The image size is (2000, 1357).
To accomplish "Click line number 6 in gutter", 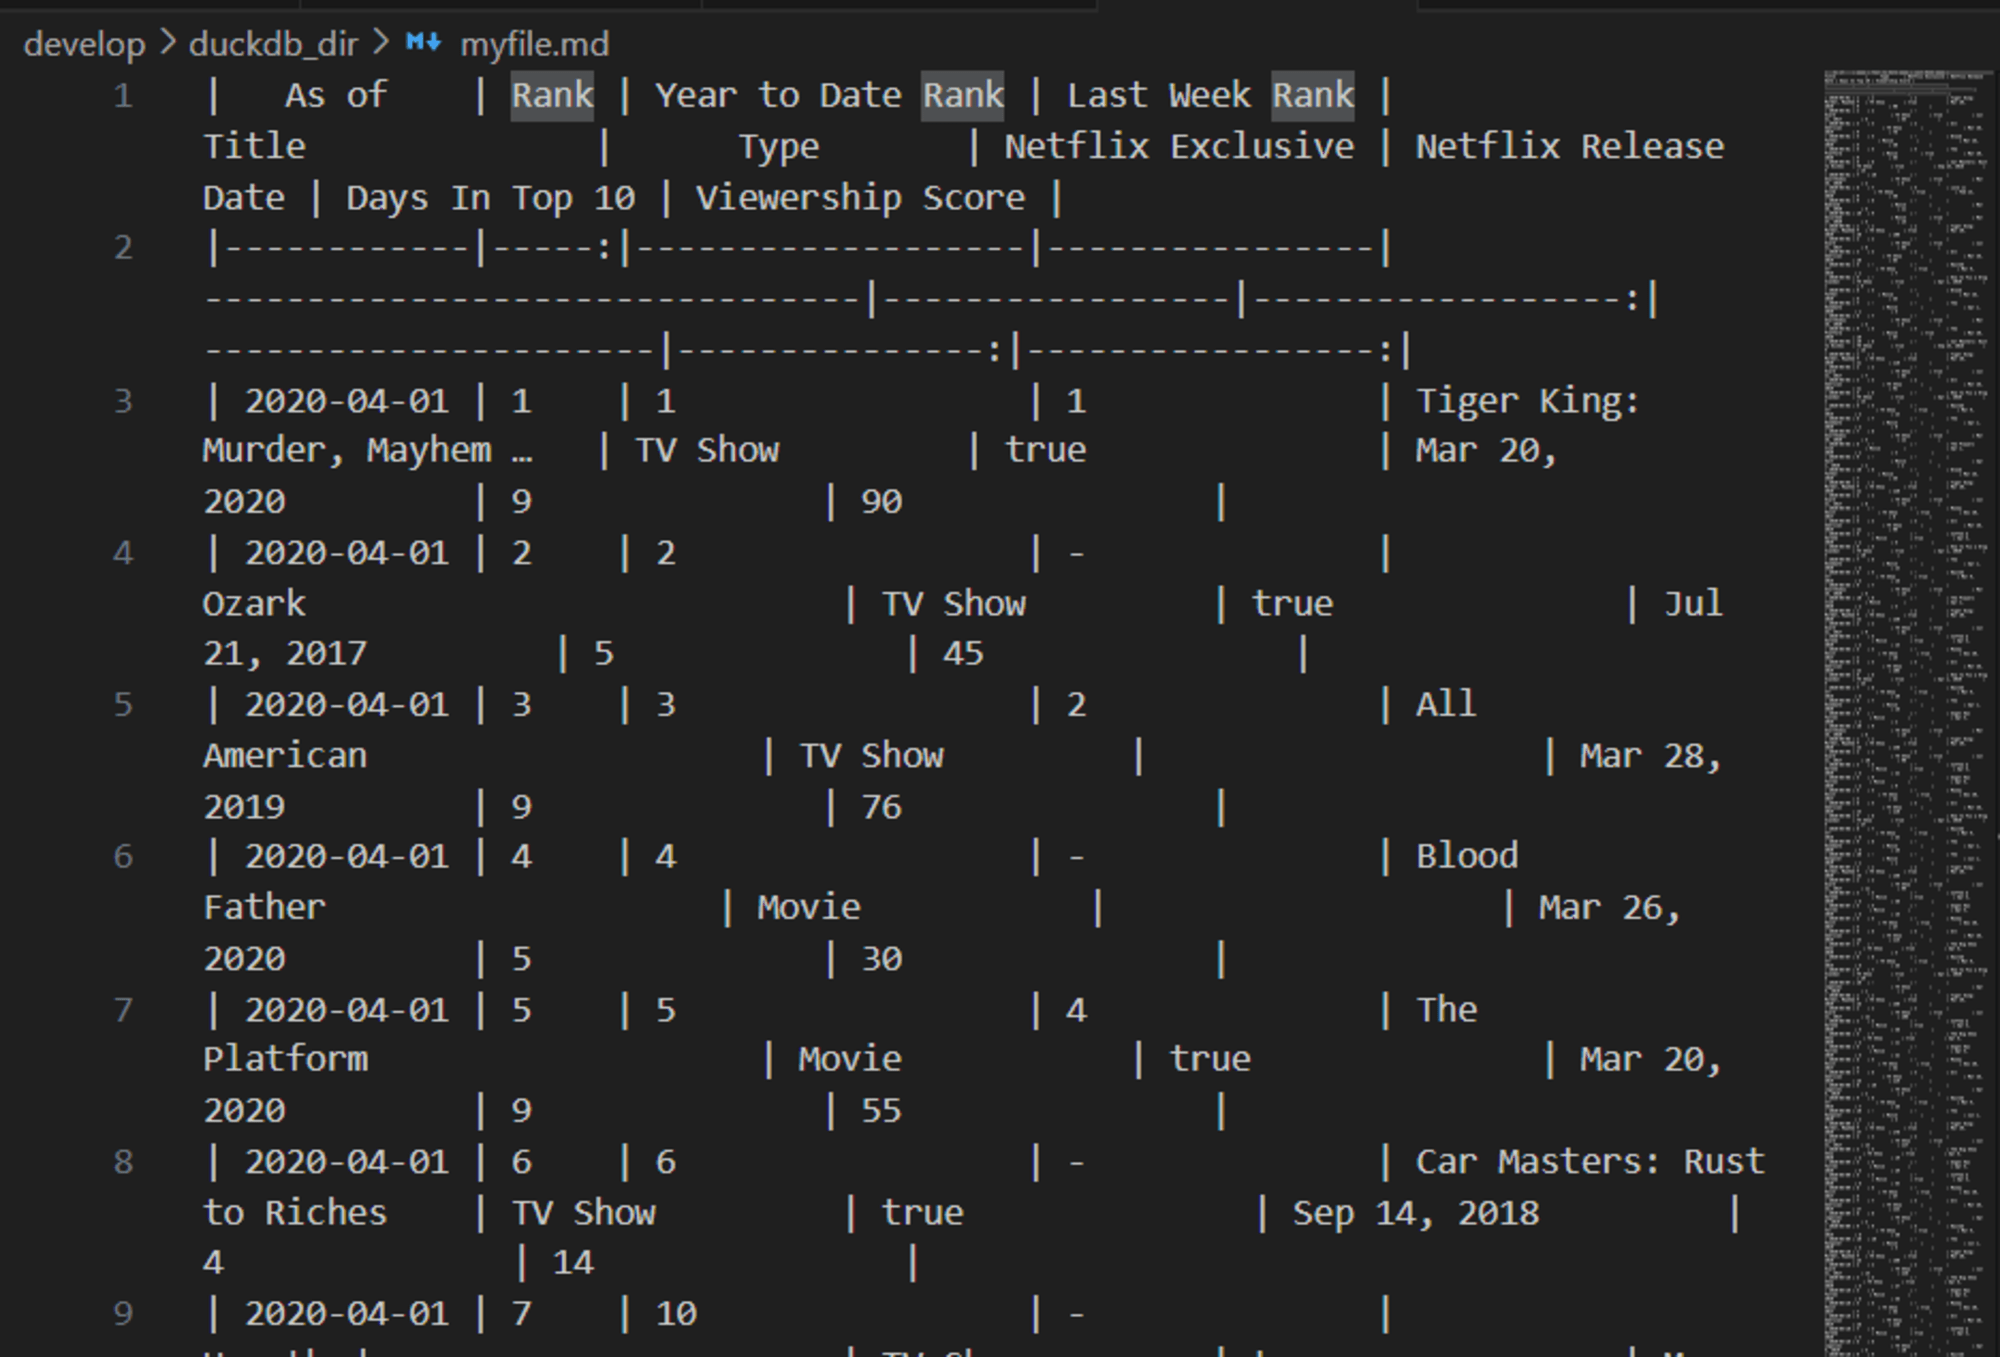I will click(x=123, y=856).
